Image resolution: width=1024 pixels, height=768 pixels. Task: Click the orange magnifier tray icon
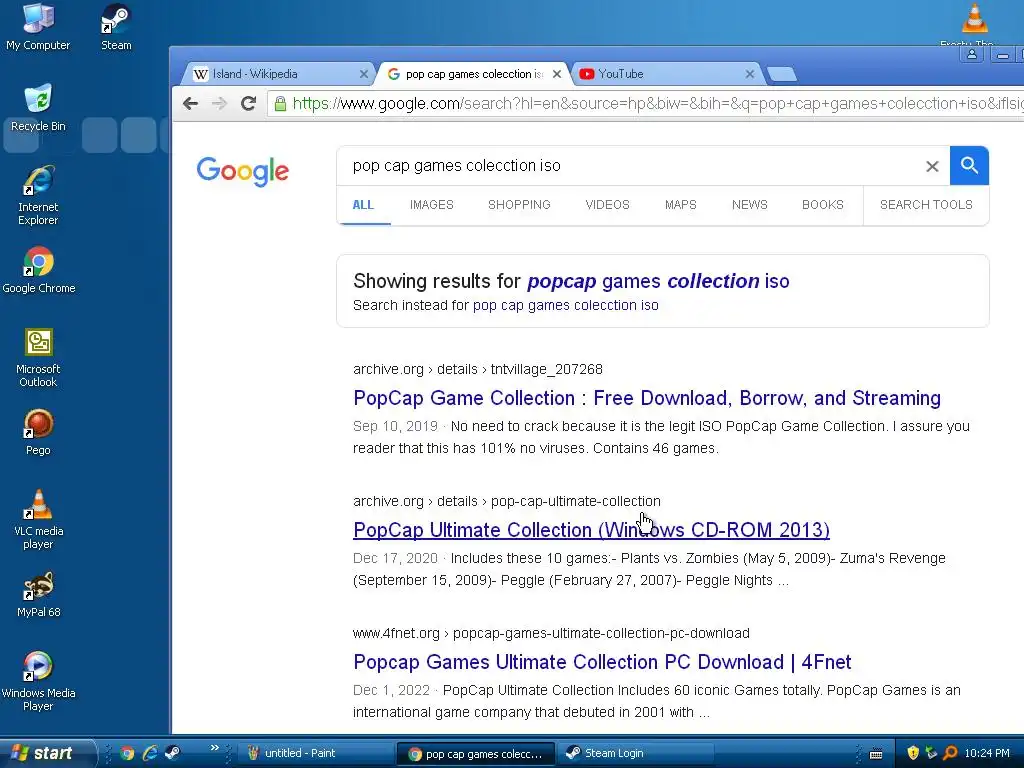[950, 754]
